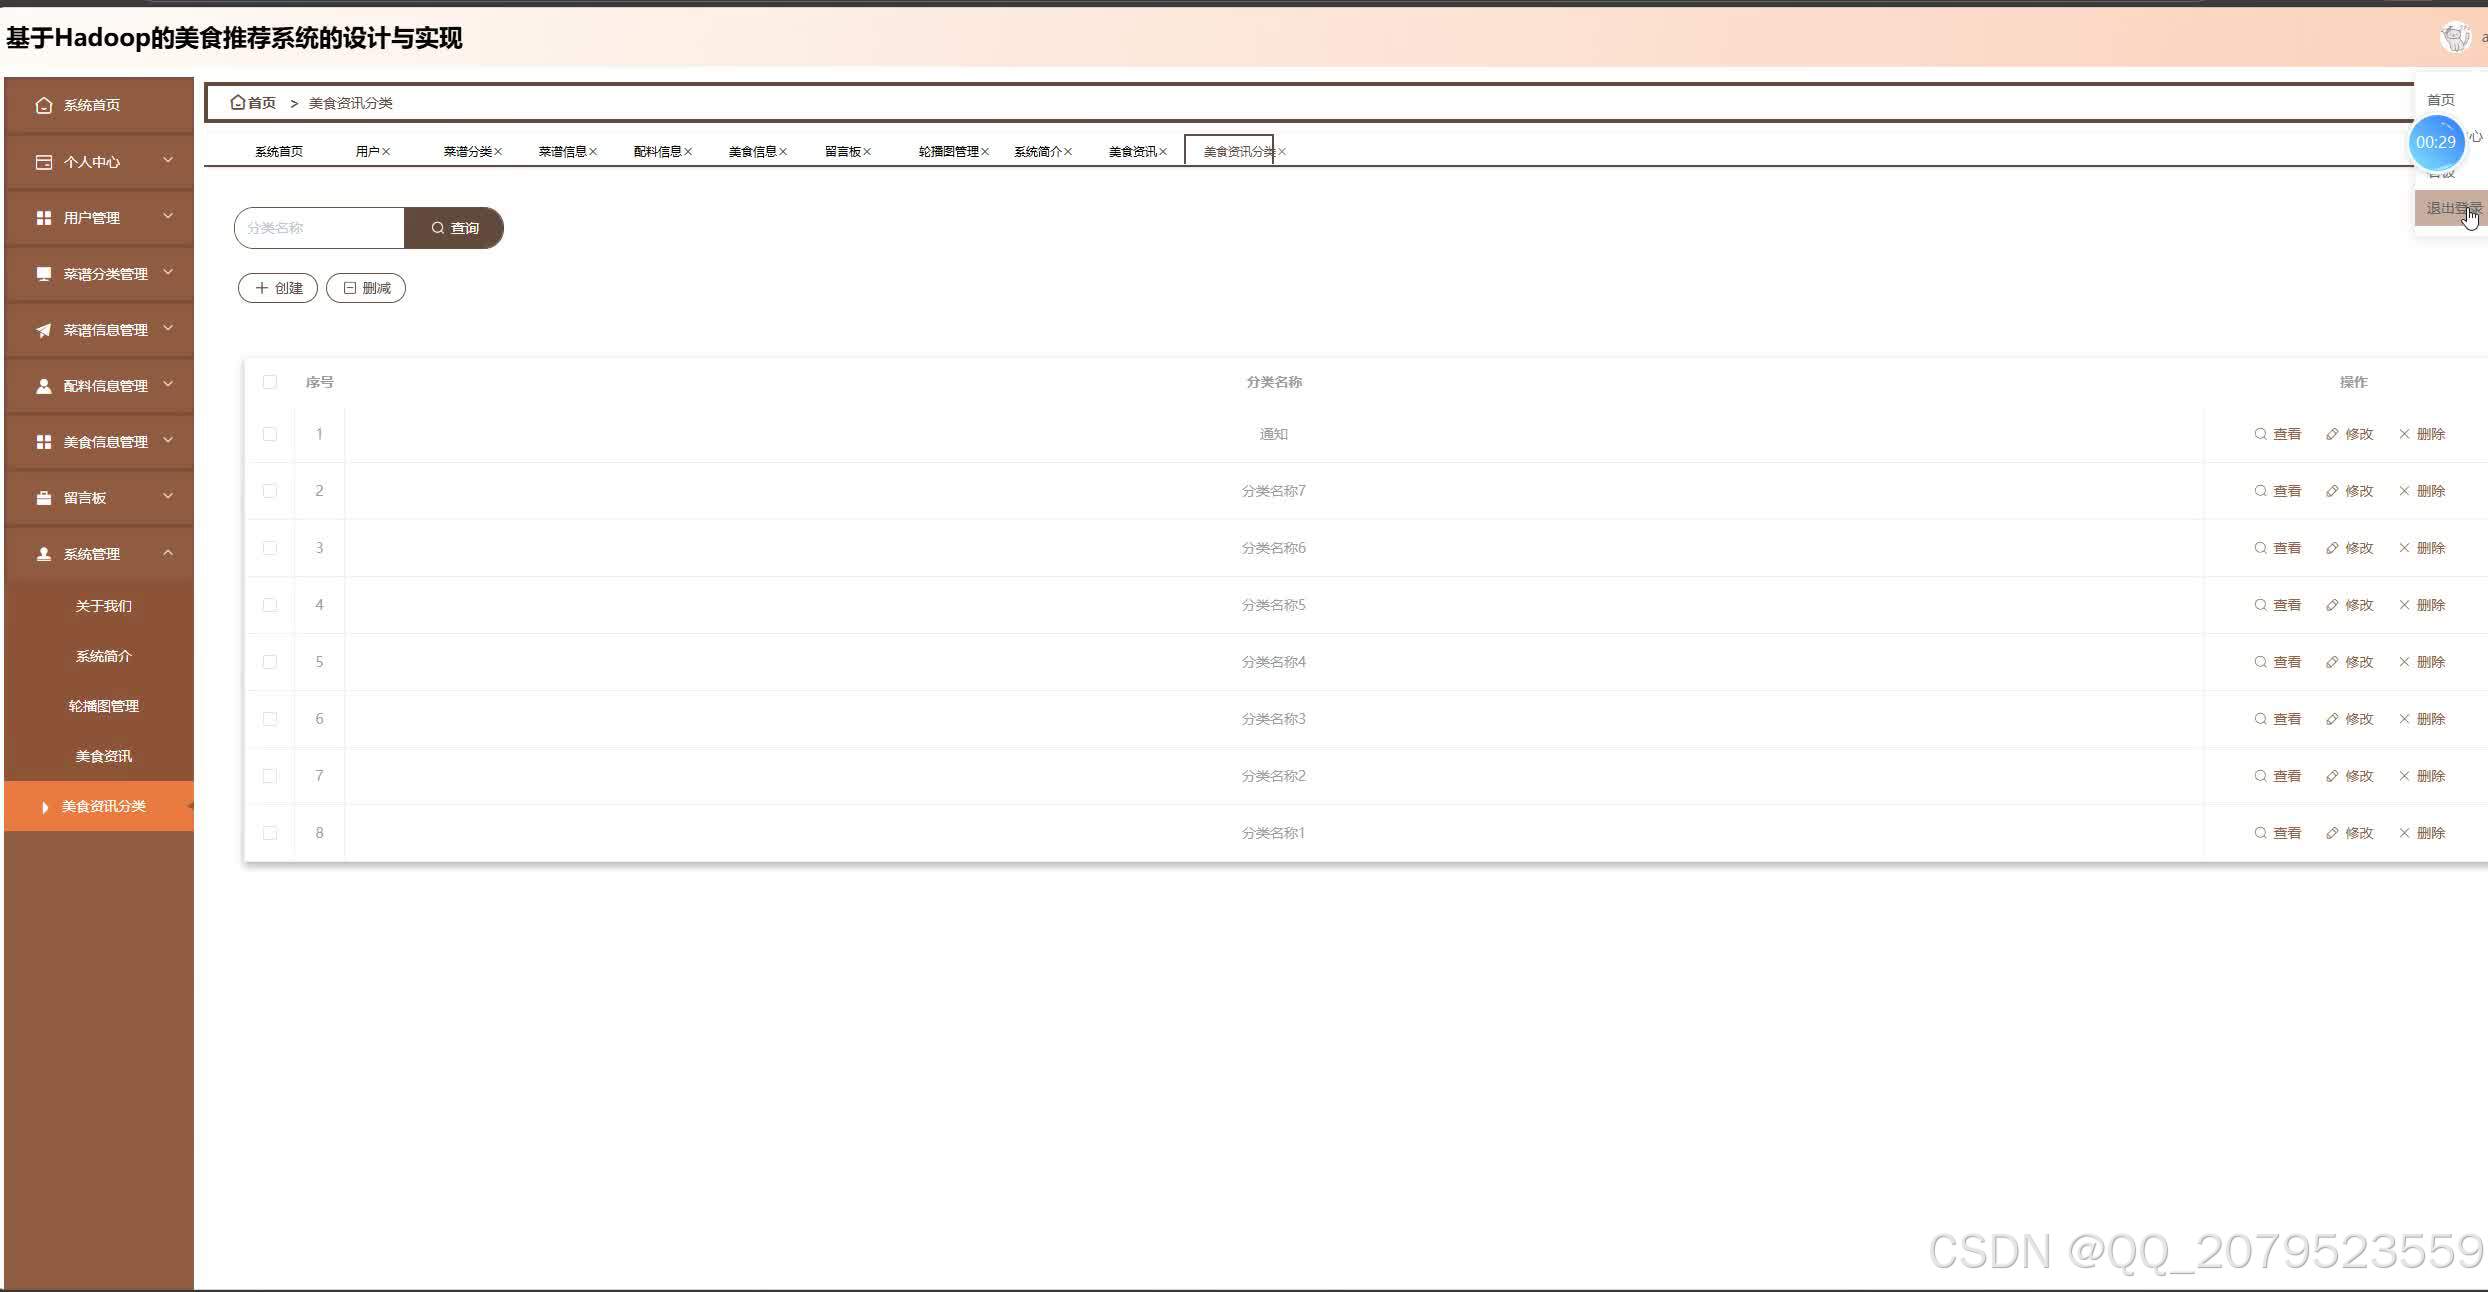2488x1292 pixels.
Task: Click 退出登录 in the user dropdown
Action: 2451,208
